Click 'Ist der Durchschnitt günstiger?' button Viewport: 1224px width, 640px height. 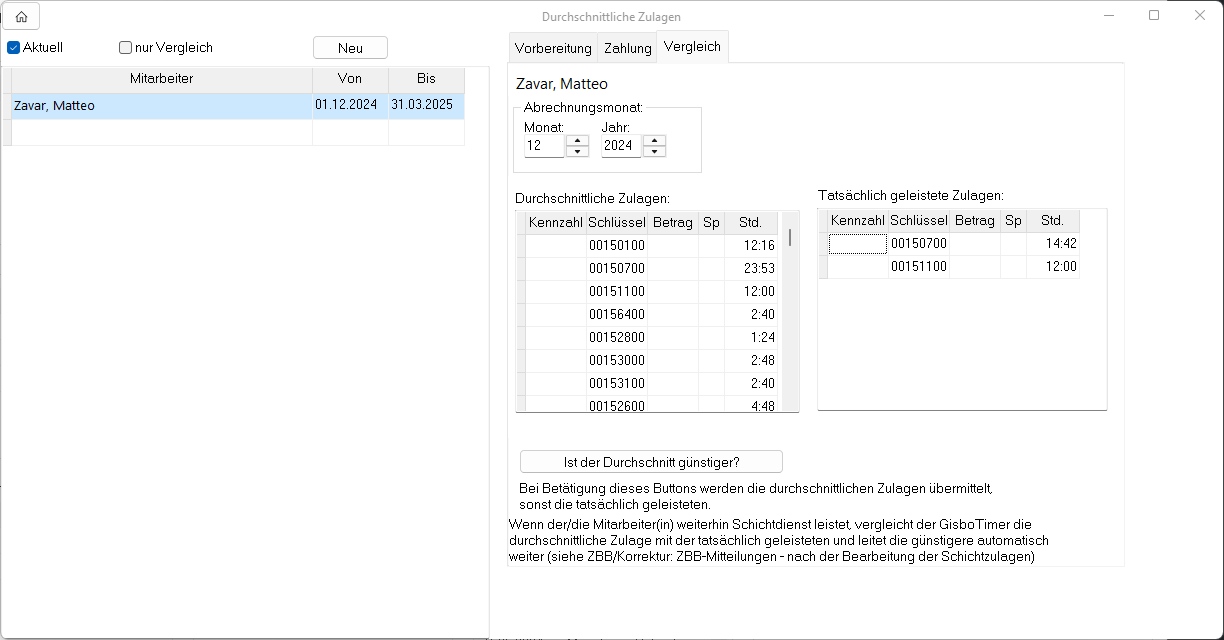tap(651, 462)
